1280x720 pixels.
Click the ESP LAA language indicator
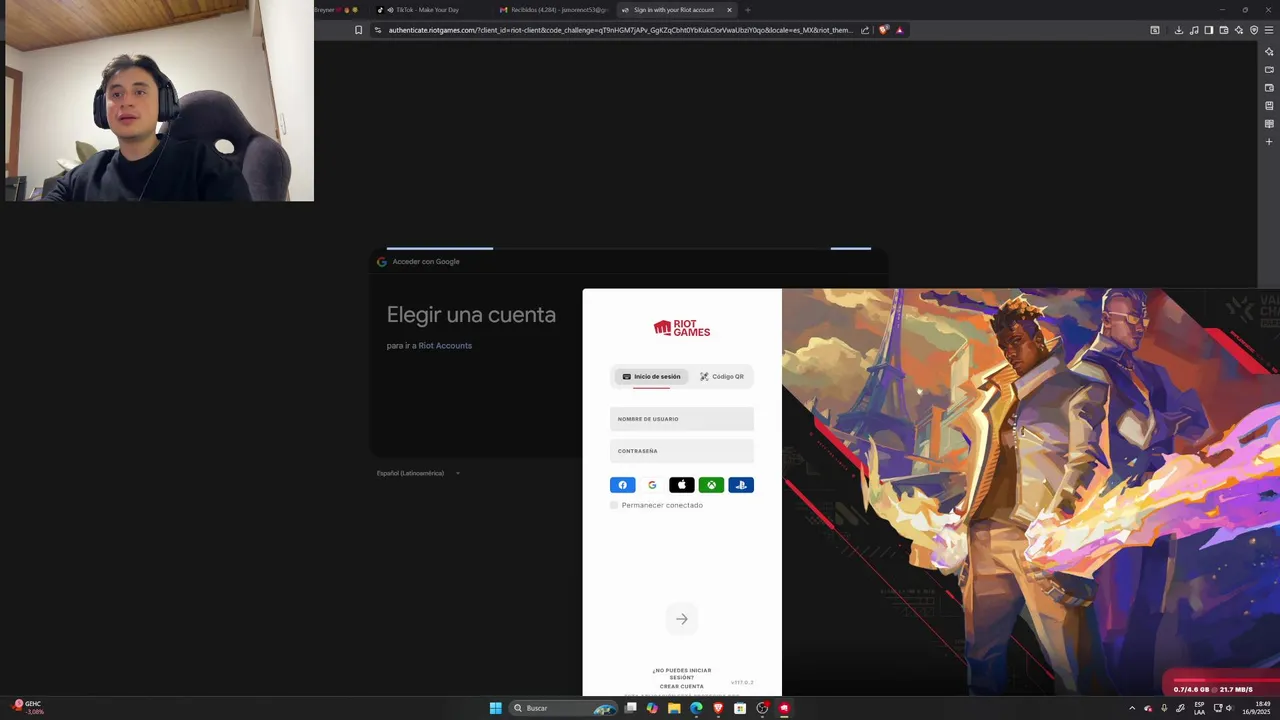[1199, 708]
